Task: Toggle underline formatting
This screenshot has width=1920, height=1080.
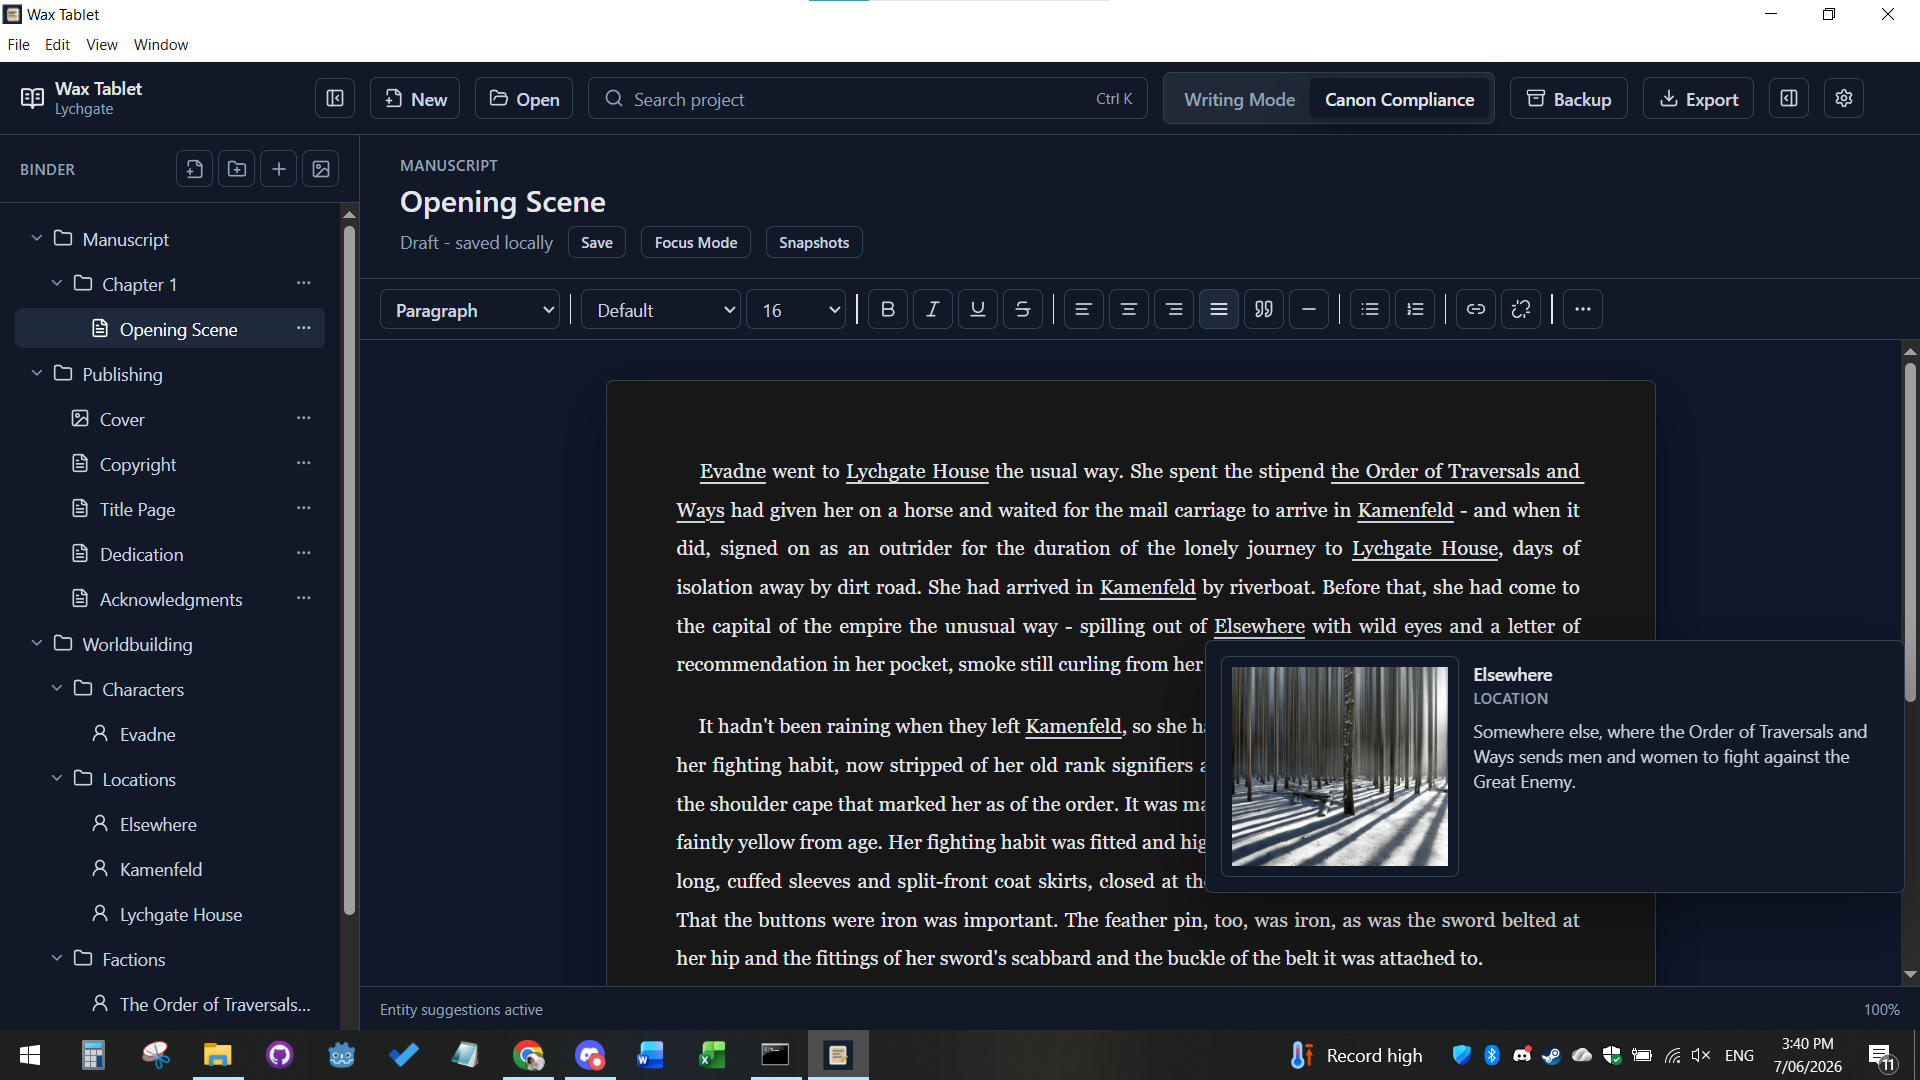Action: click(978, 309)
